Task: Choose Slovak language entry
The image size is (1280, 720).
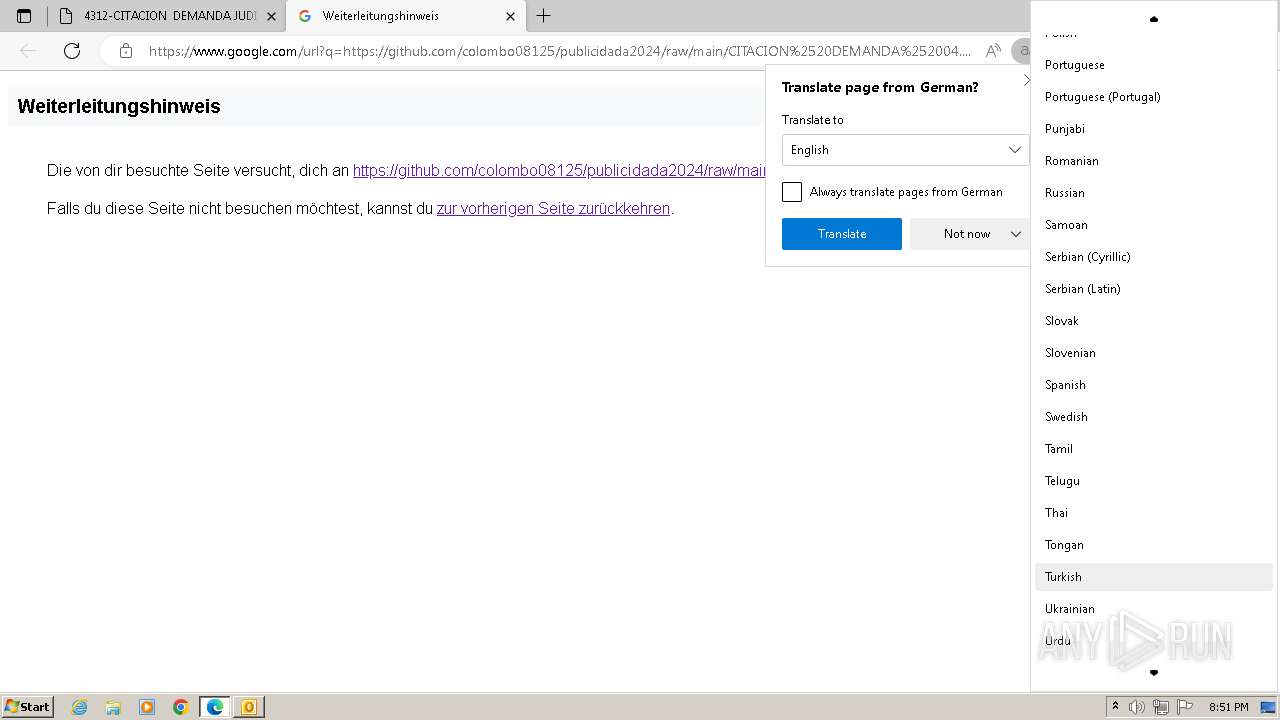Action: [1153, 321]
